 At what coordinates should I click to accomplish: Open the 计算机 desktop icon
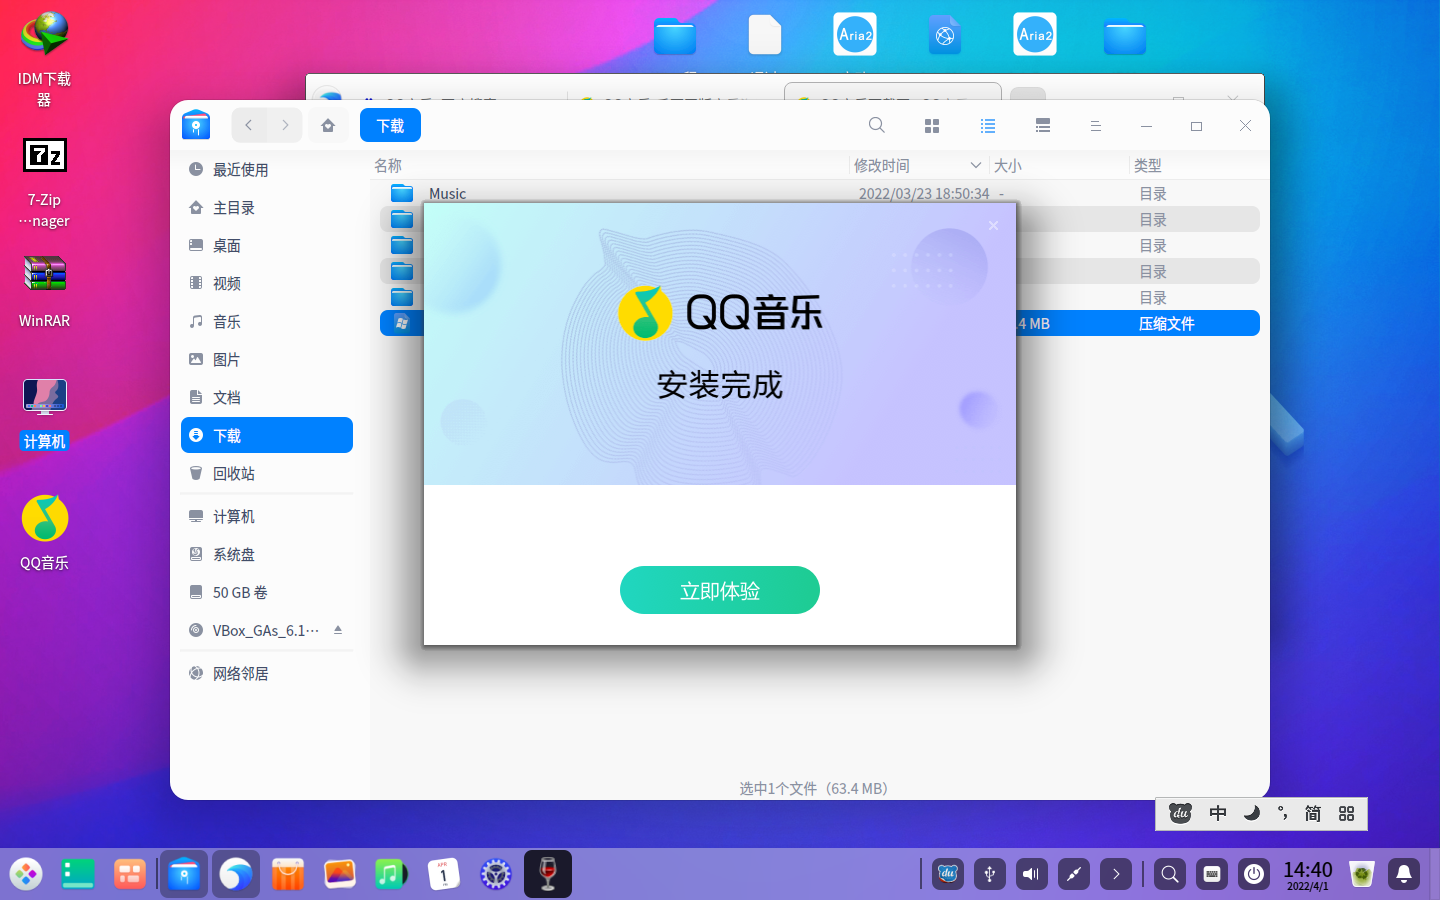[44, 414]
